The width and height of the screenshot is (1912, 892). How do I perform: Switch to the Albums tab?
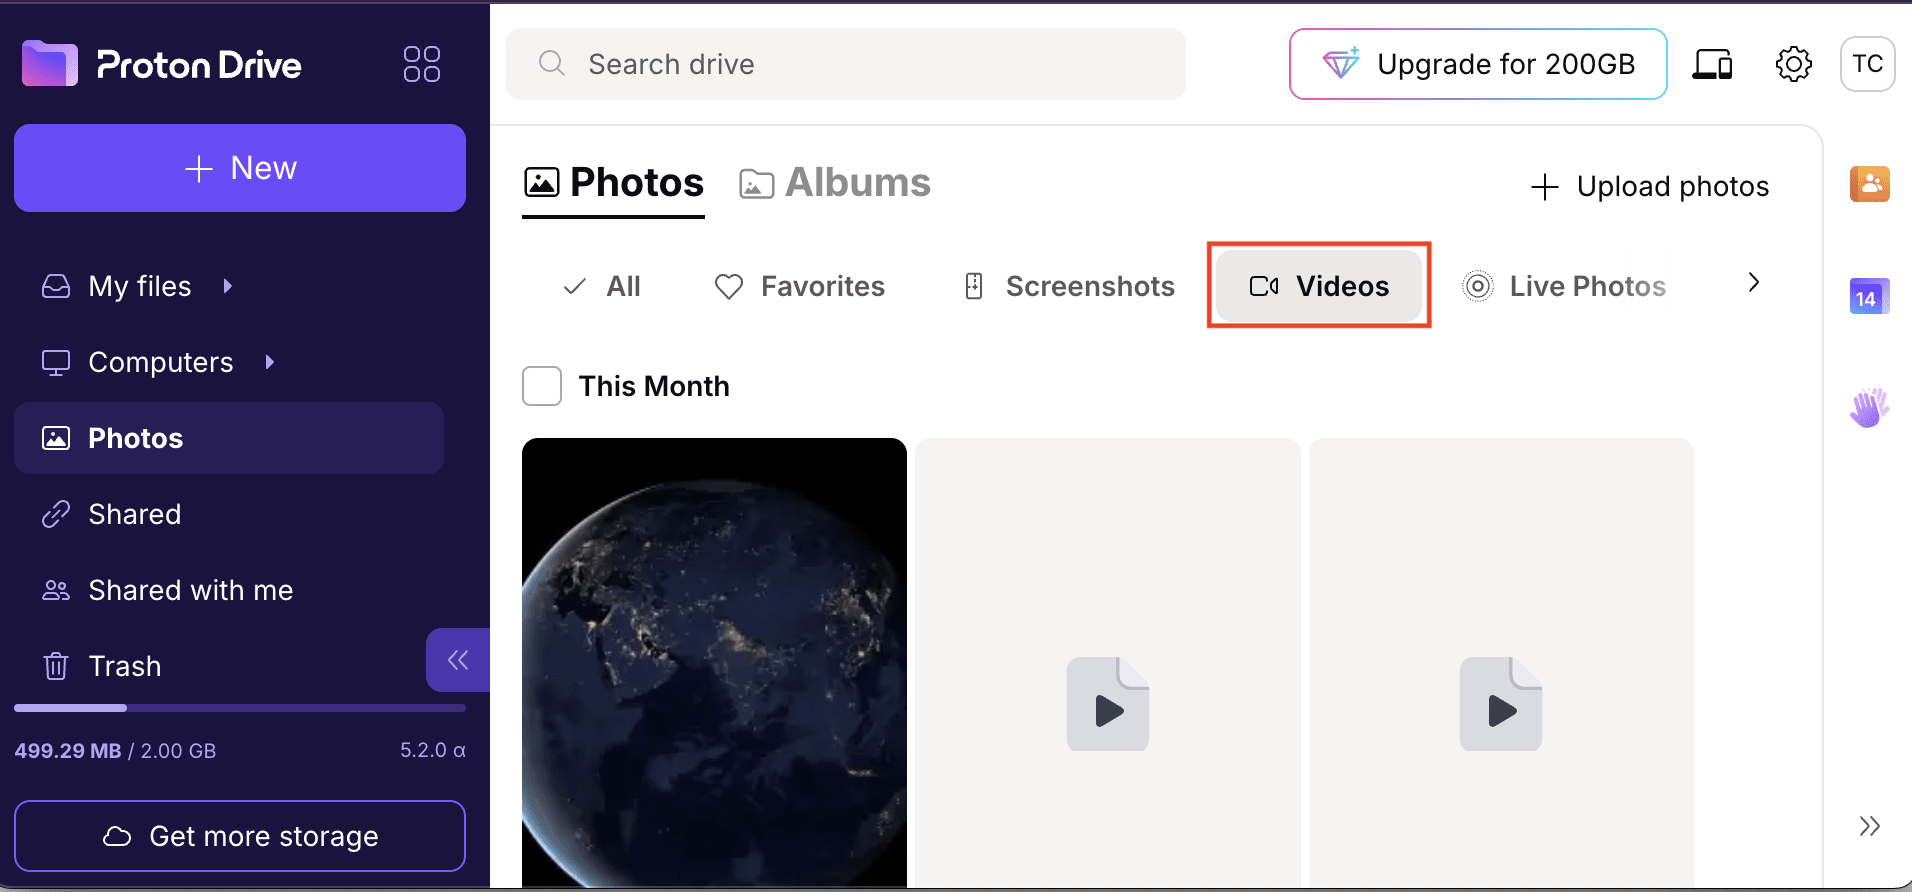[x=835, y=184]
